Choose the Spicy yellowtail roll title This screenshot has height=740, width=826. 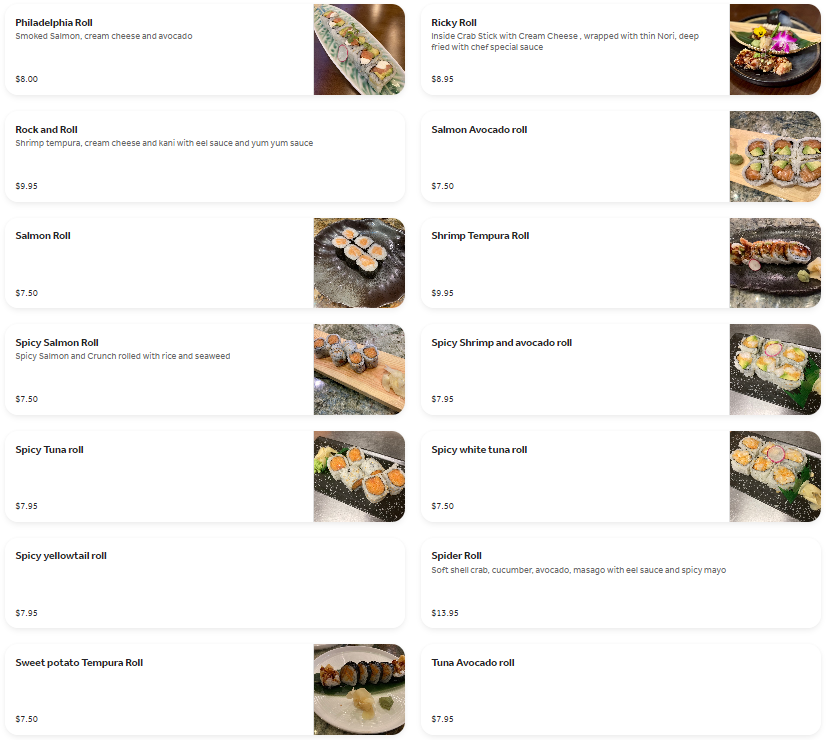[x=61, y=556]
